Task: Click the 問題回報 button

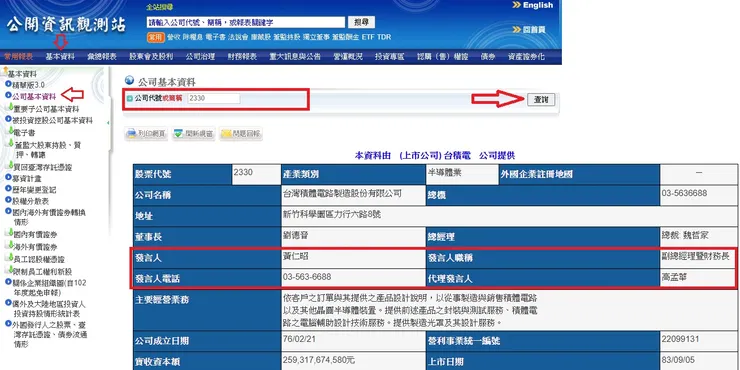Action: pos(240,134)
